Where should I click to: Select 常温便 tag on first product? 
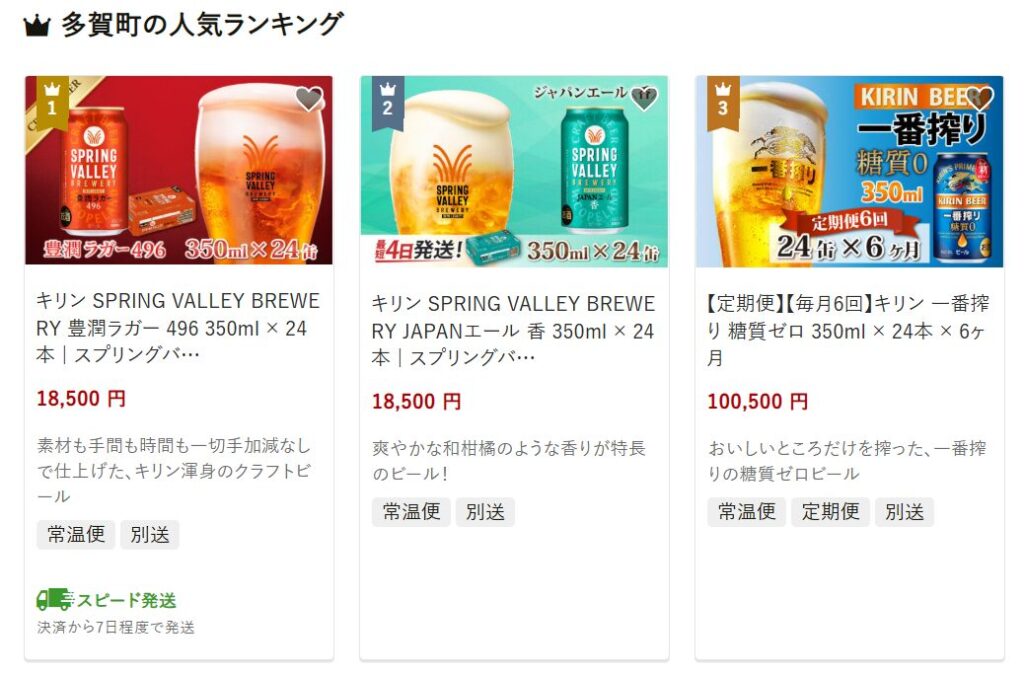point(76,534)
